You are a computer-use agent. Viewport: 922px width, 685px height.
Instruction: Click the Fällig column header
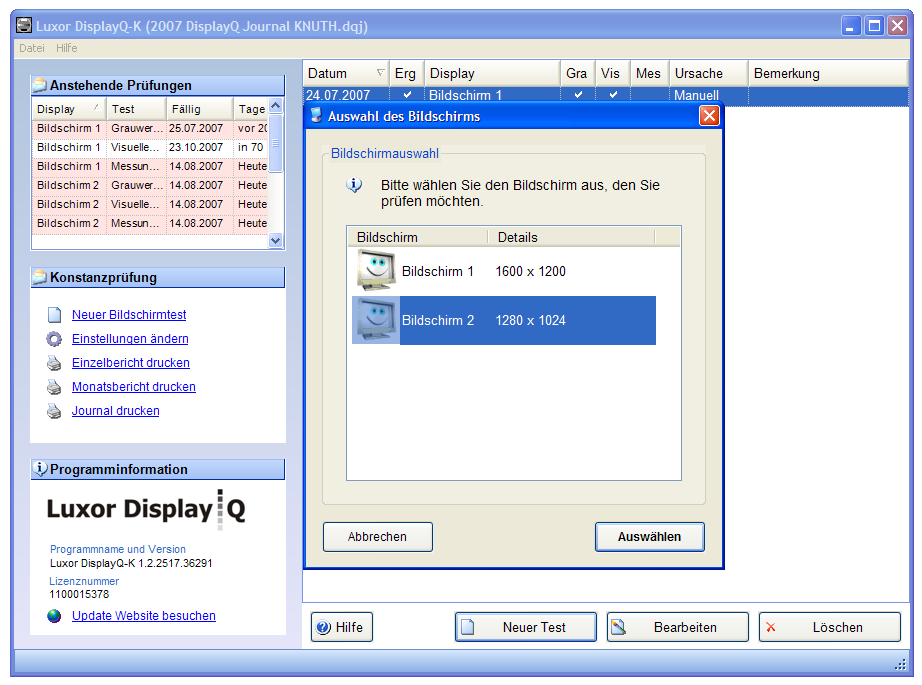coord(199,109)
